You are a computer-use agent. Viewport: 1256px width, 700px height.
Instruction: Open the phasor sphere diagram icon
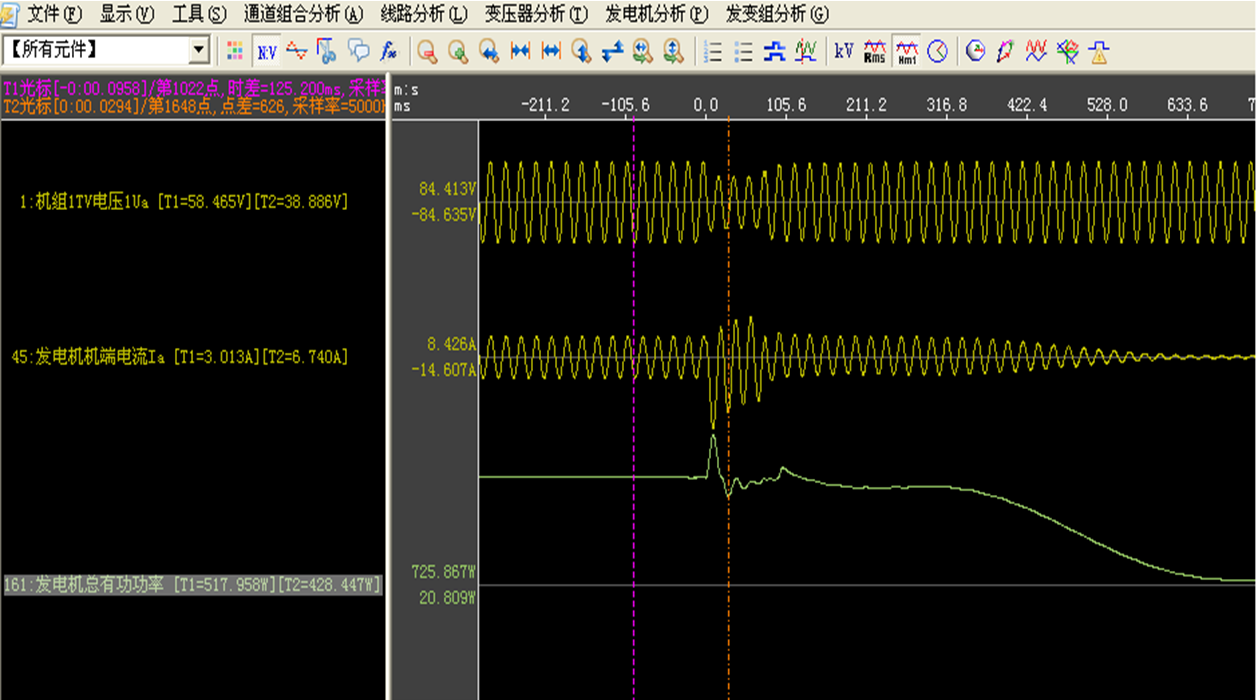[975, 51]
